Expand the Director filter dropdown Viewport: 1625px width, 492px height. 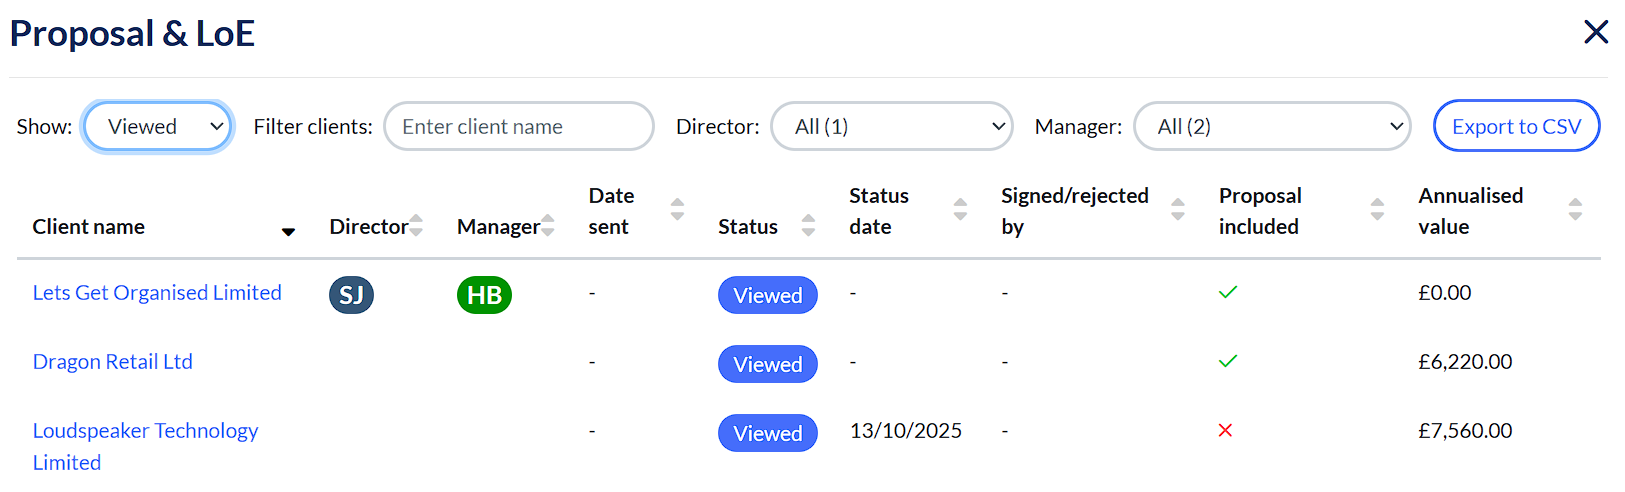click(891, 127)
